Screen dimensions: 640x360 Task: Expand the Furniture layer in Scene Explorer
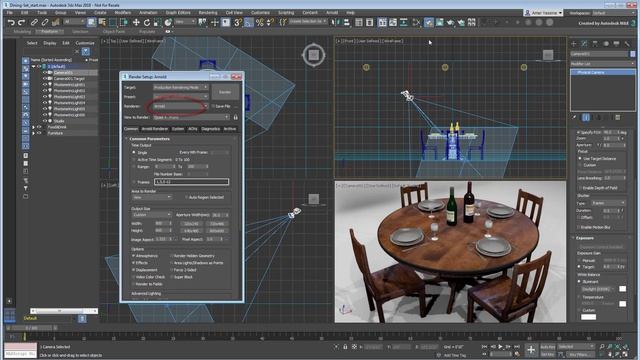pos(34,133)
